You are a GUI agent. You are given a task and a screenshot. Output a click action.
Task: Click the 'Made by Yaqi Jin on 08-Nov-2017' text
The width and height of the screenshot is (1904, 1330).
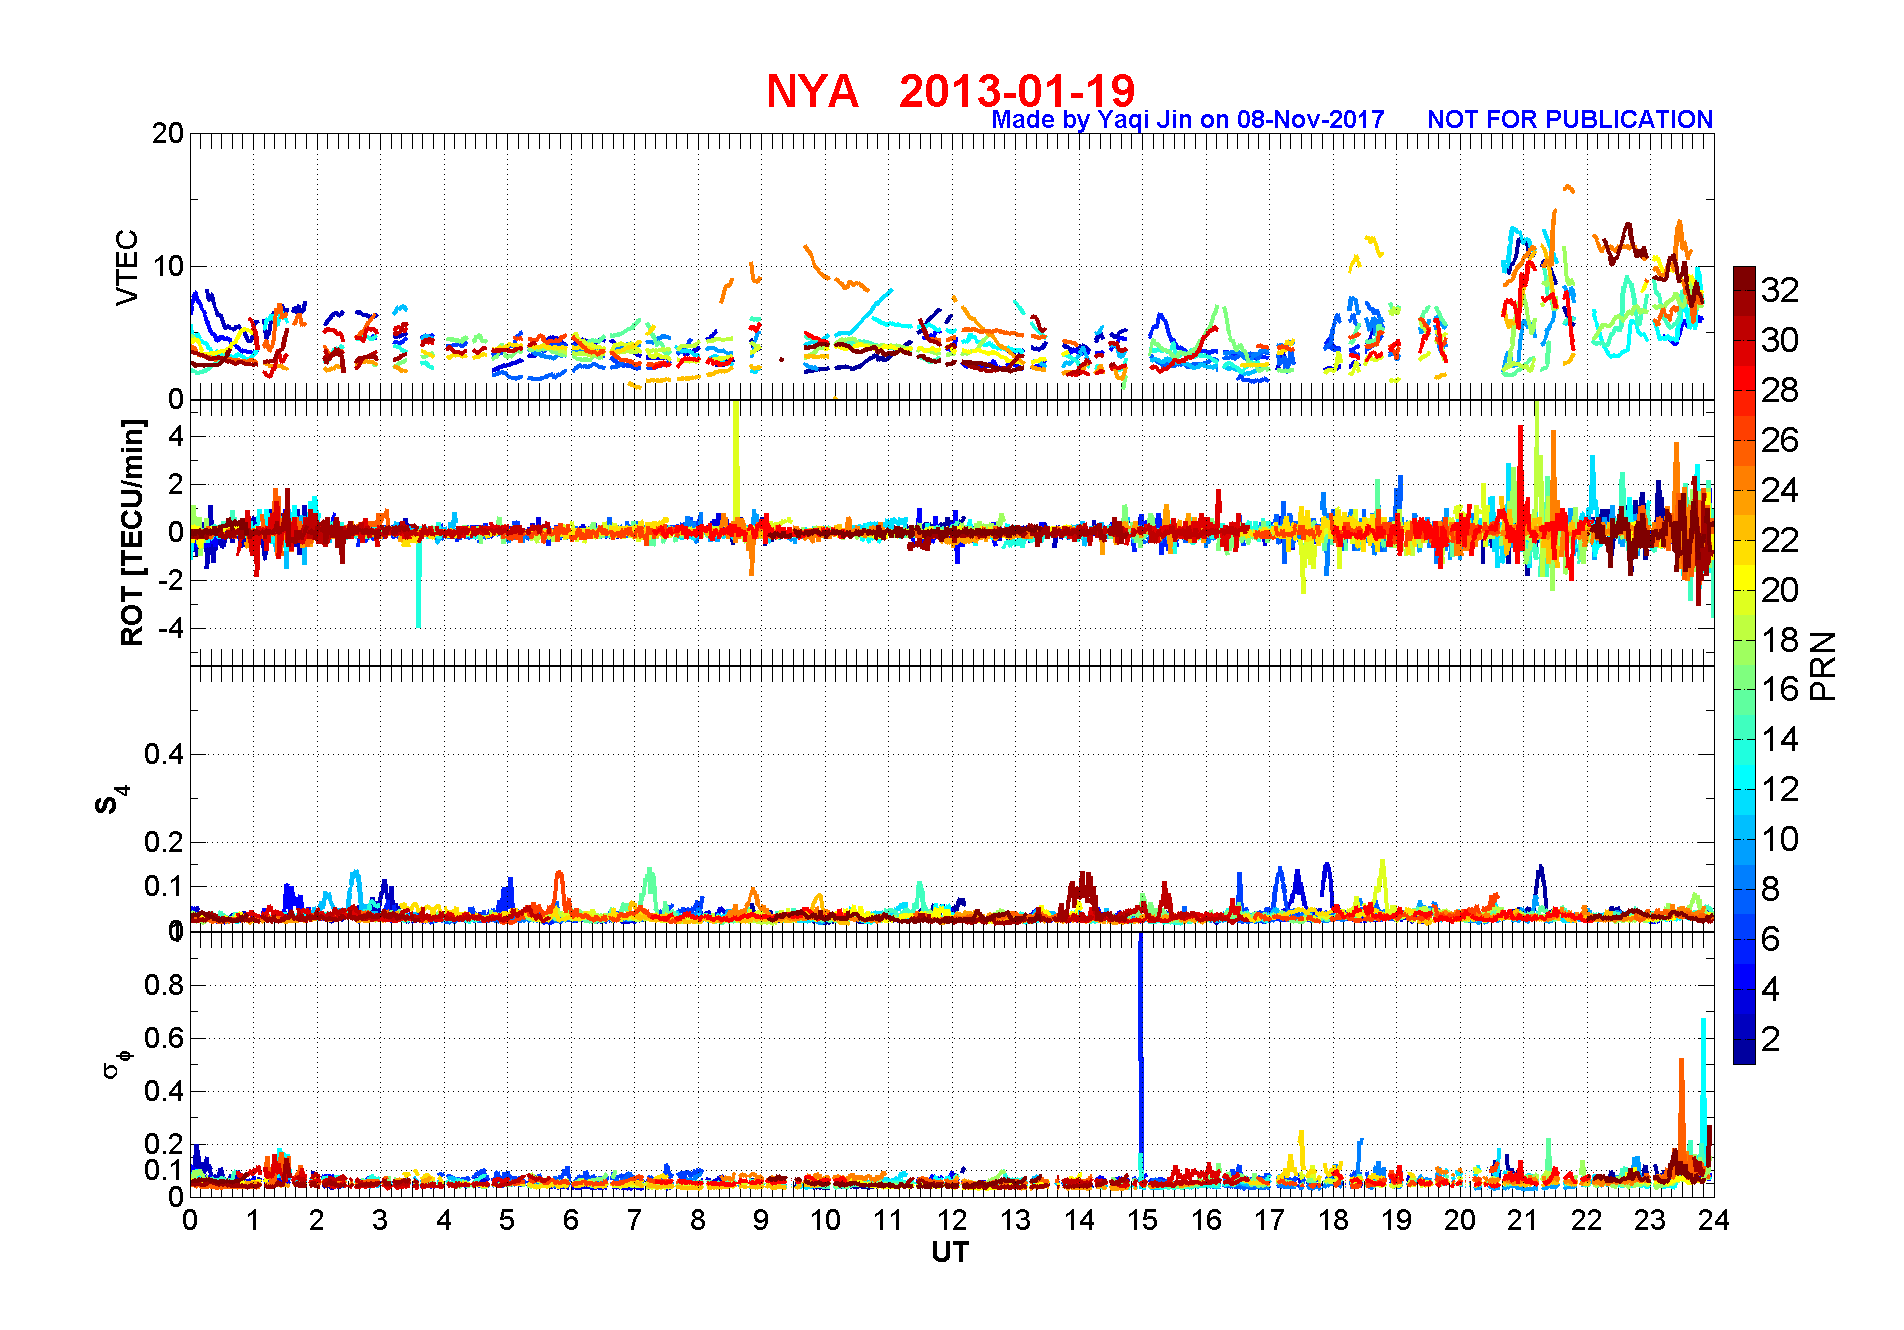click(x=1188, y=120)
